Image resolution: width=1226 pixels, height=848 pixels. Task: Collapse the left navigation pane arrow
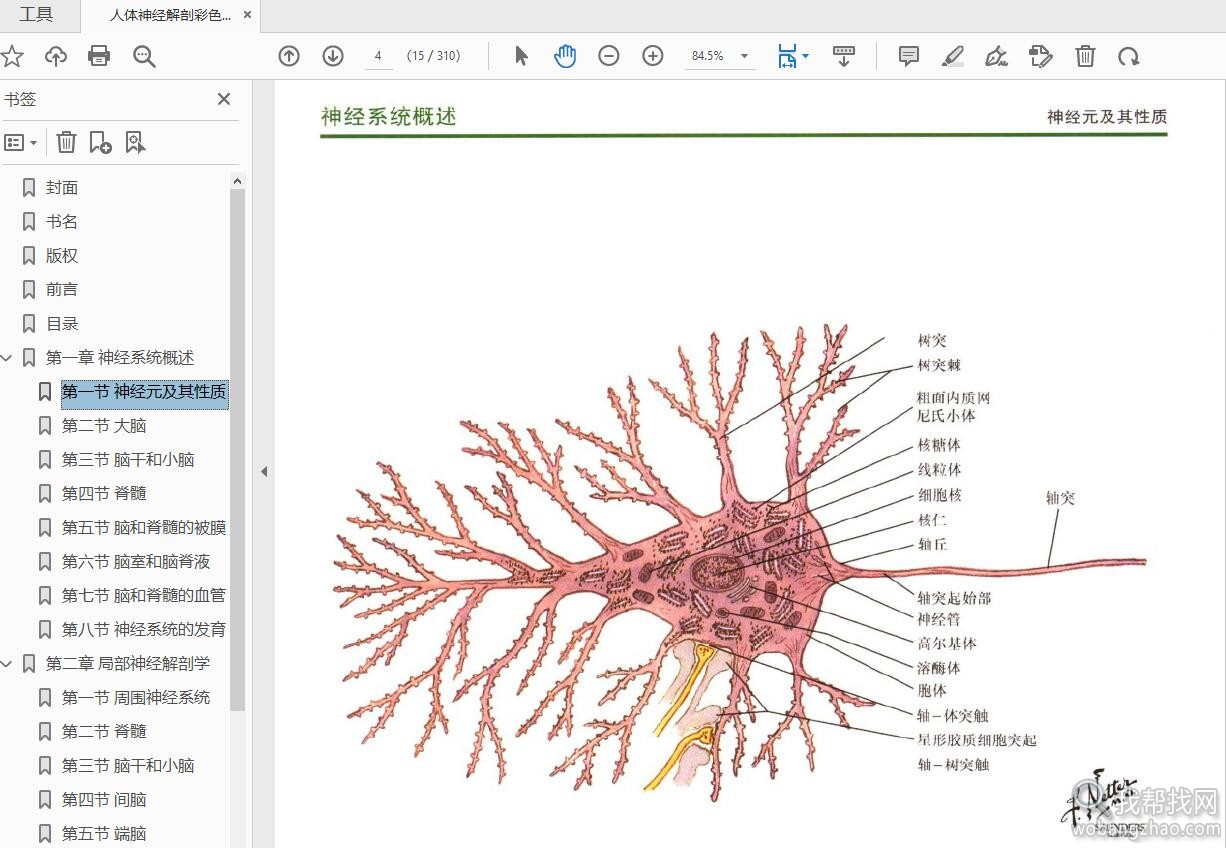pos(264,471)
